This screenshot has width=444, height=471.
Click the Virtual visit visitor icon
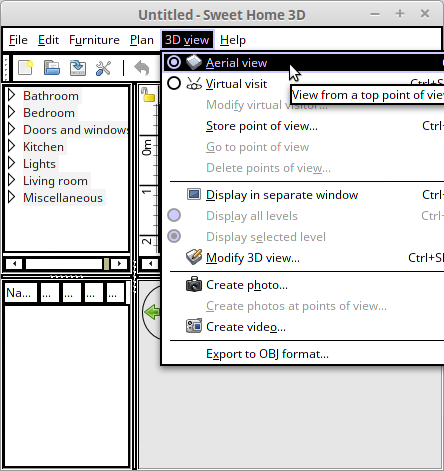[x=194, y=84]
